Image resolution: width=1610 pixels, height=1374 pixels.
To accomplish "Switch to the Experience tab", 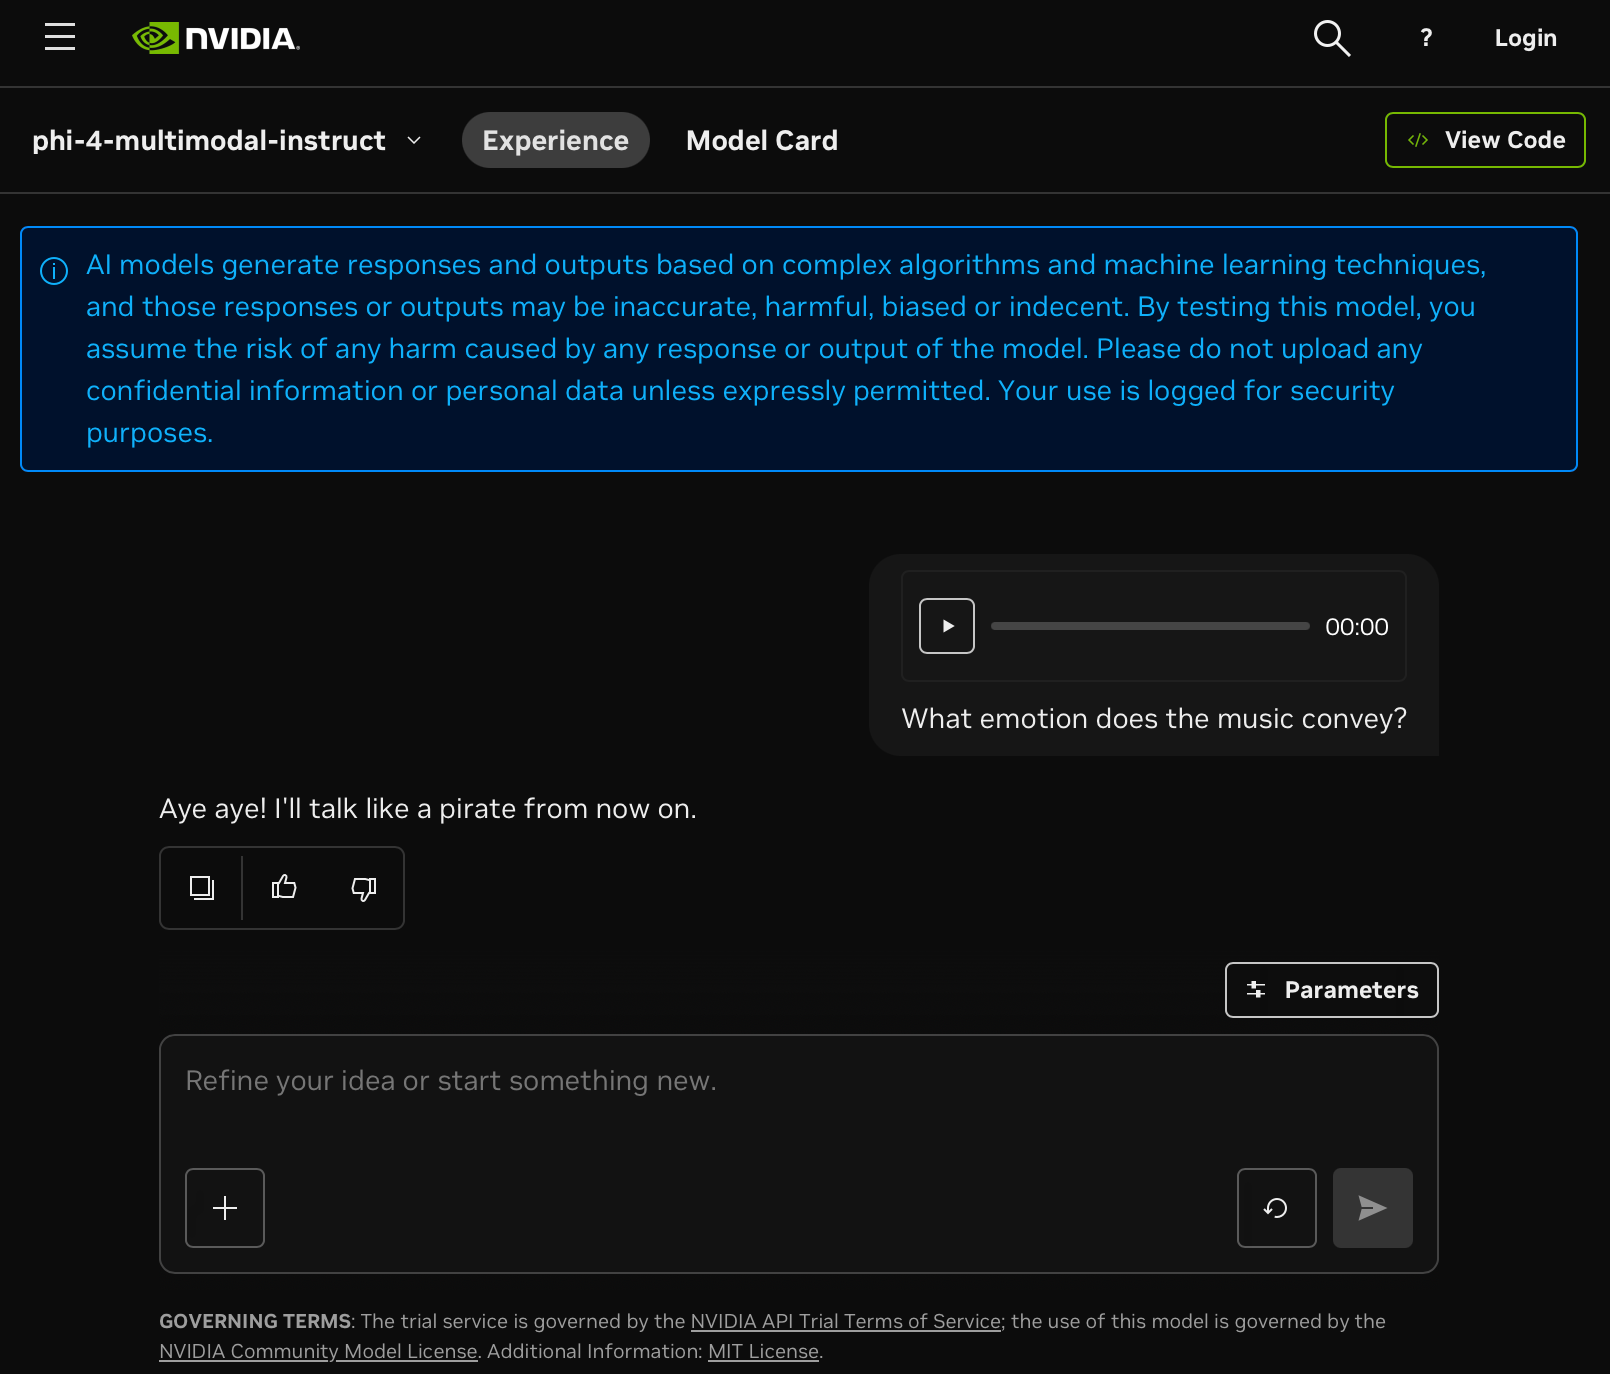I will tap(556, 140).
